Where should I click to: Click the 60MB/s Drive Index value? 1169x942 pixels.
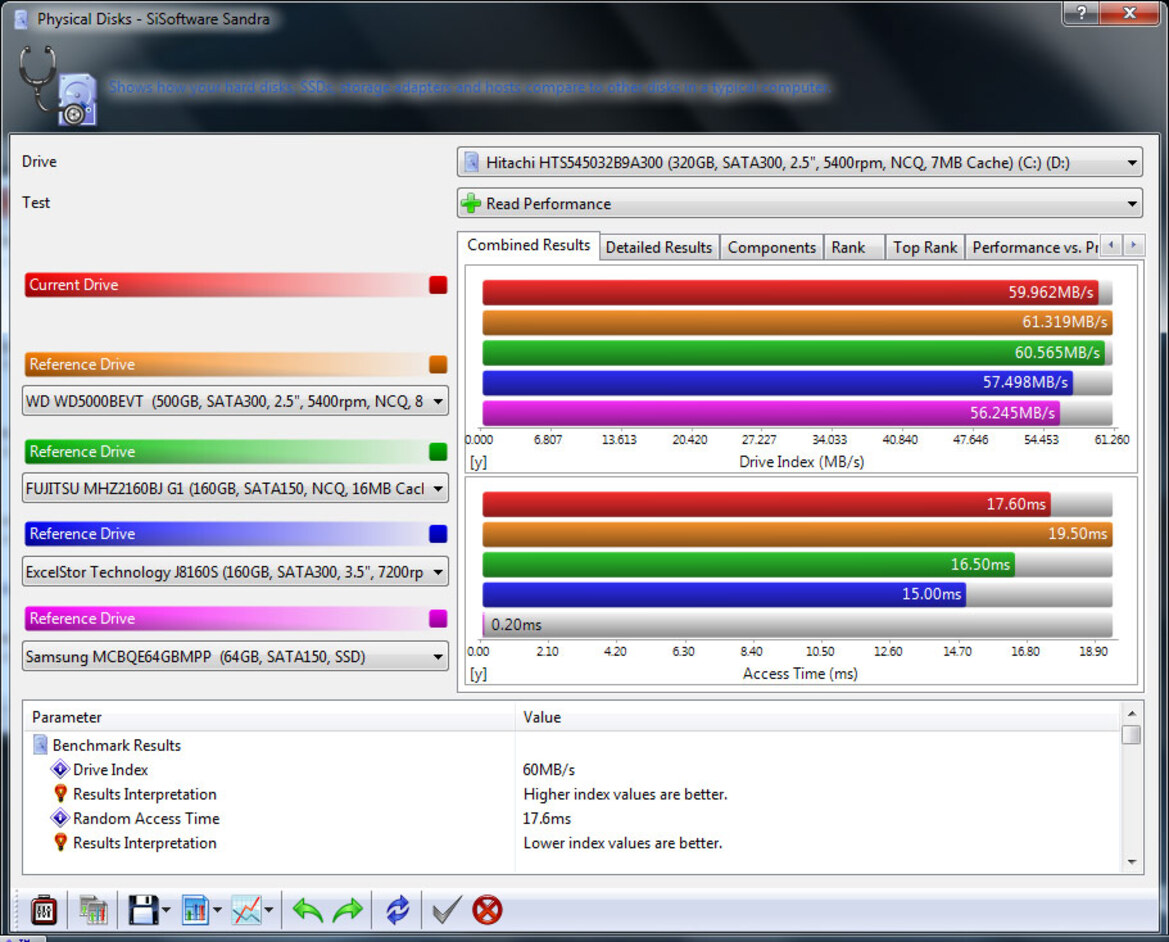tap(549, 770)
